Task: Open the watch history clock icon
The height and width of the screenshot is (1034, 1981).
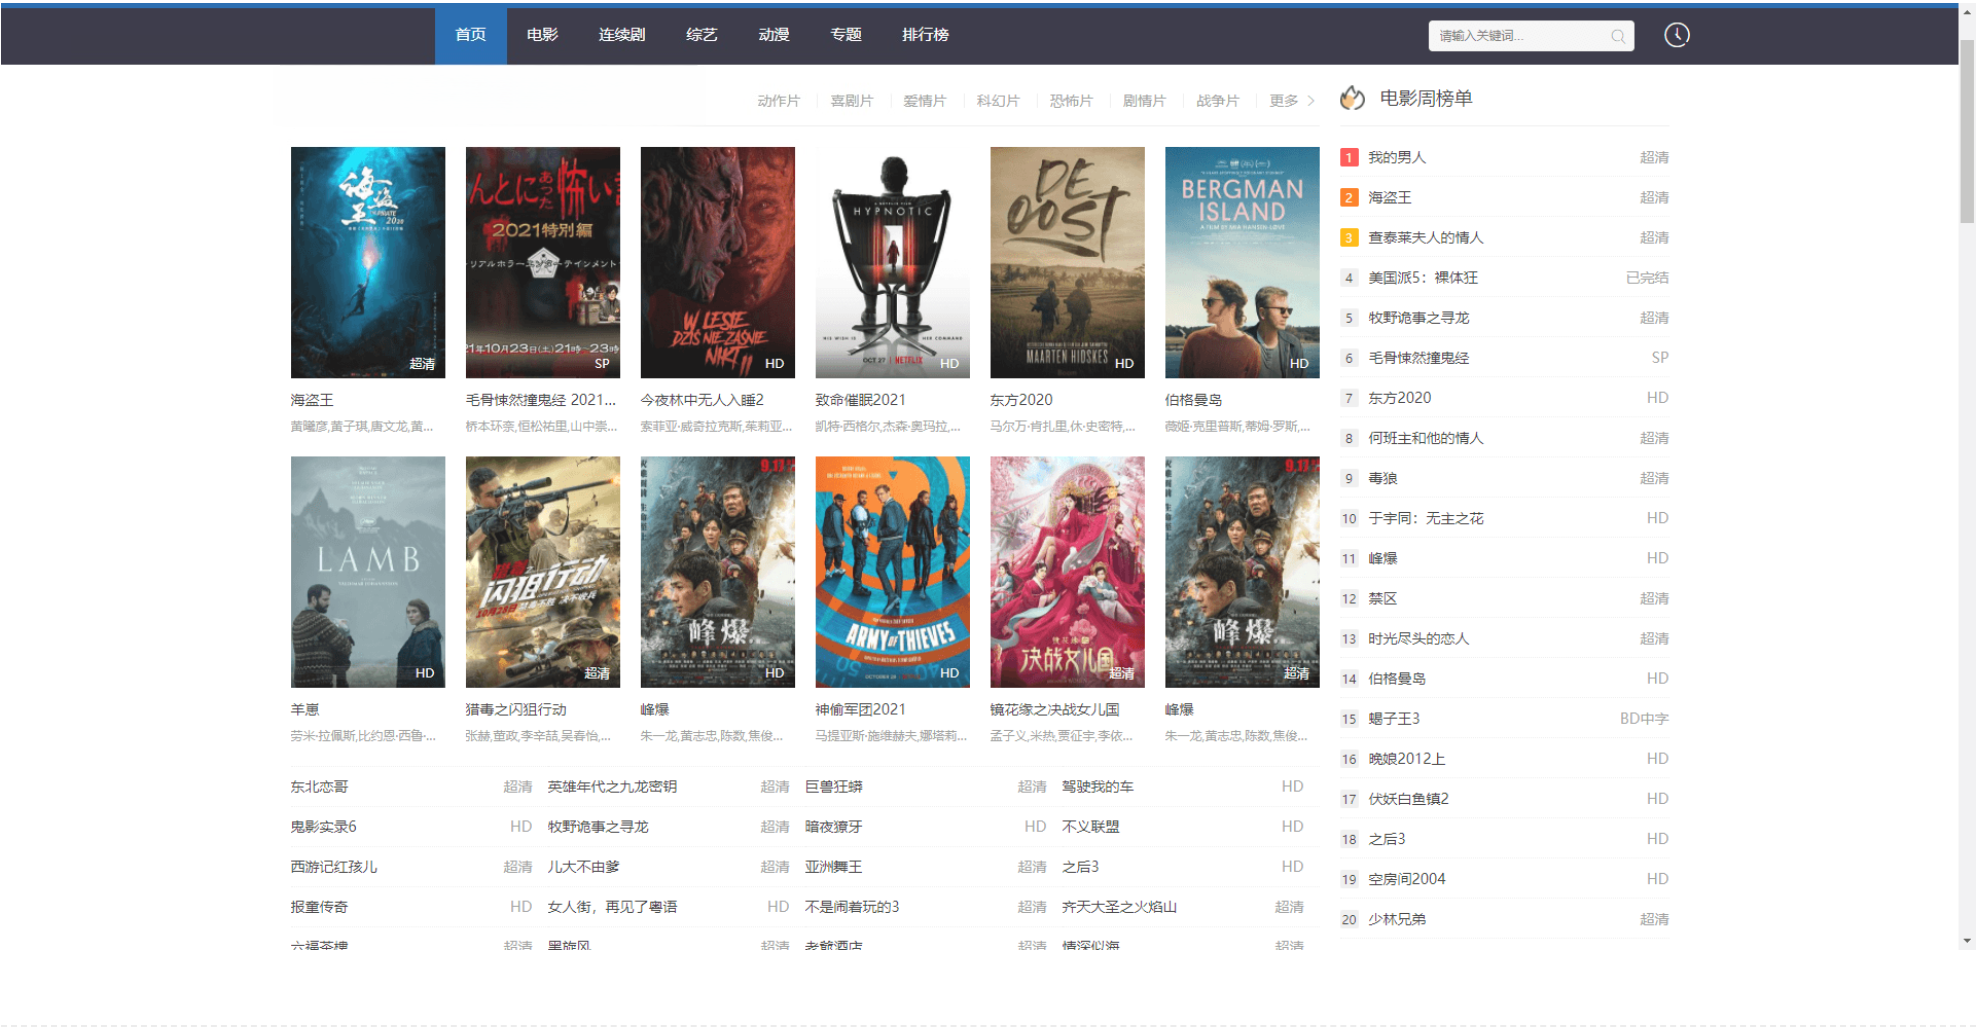Action: click(x=1676, y=35)
